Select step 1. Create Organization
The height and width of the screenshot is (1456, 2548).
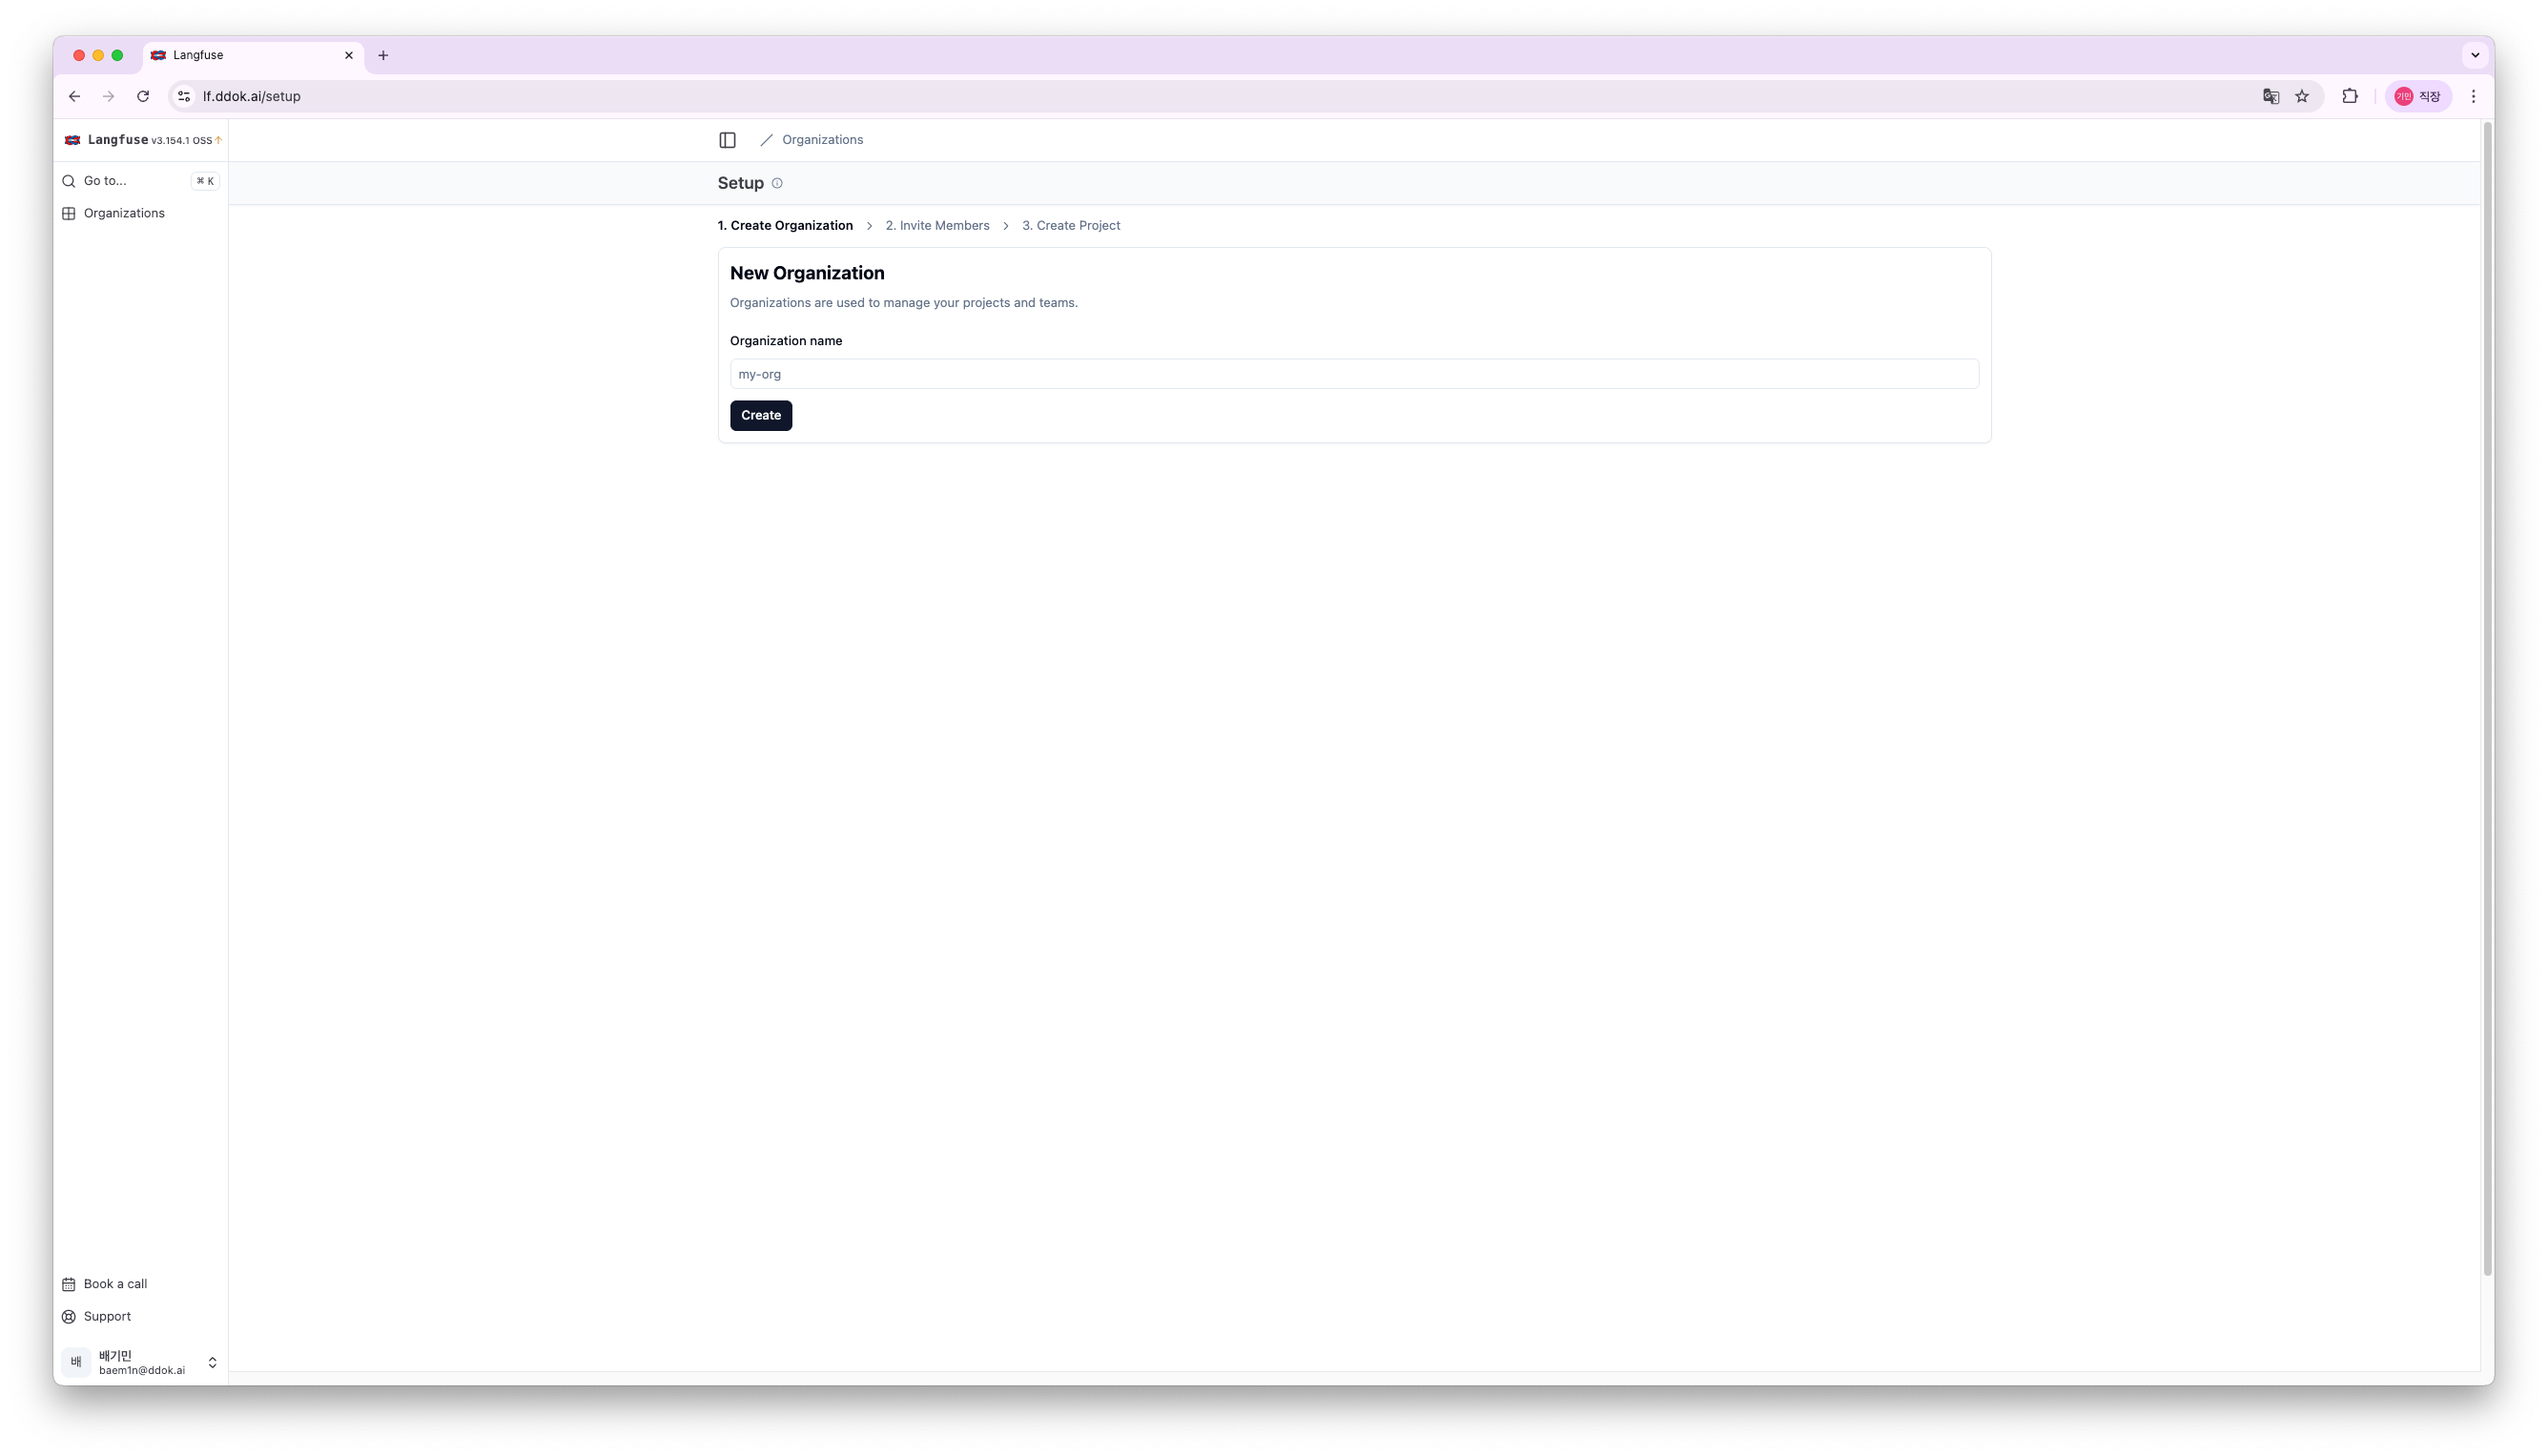[x=785, y=226]
